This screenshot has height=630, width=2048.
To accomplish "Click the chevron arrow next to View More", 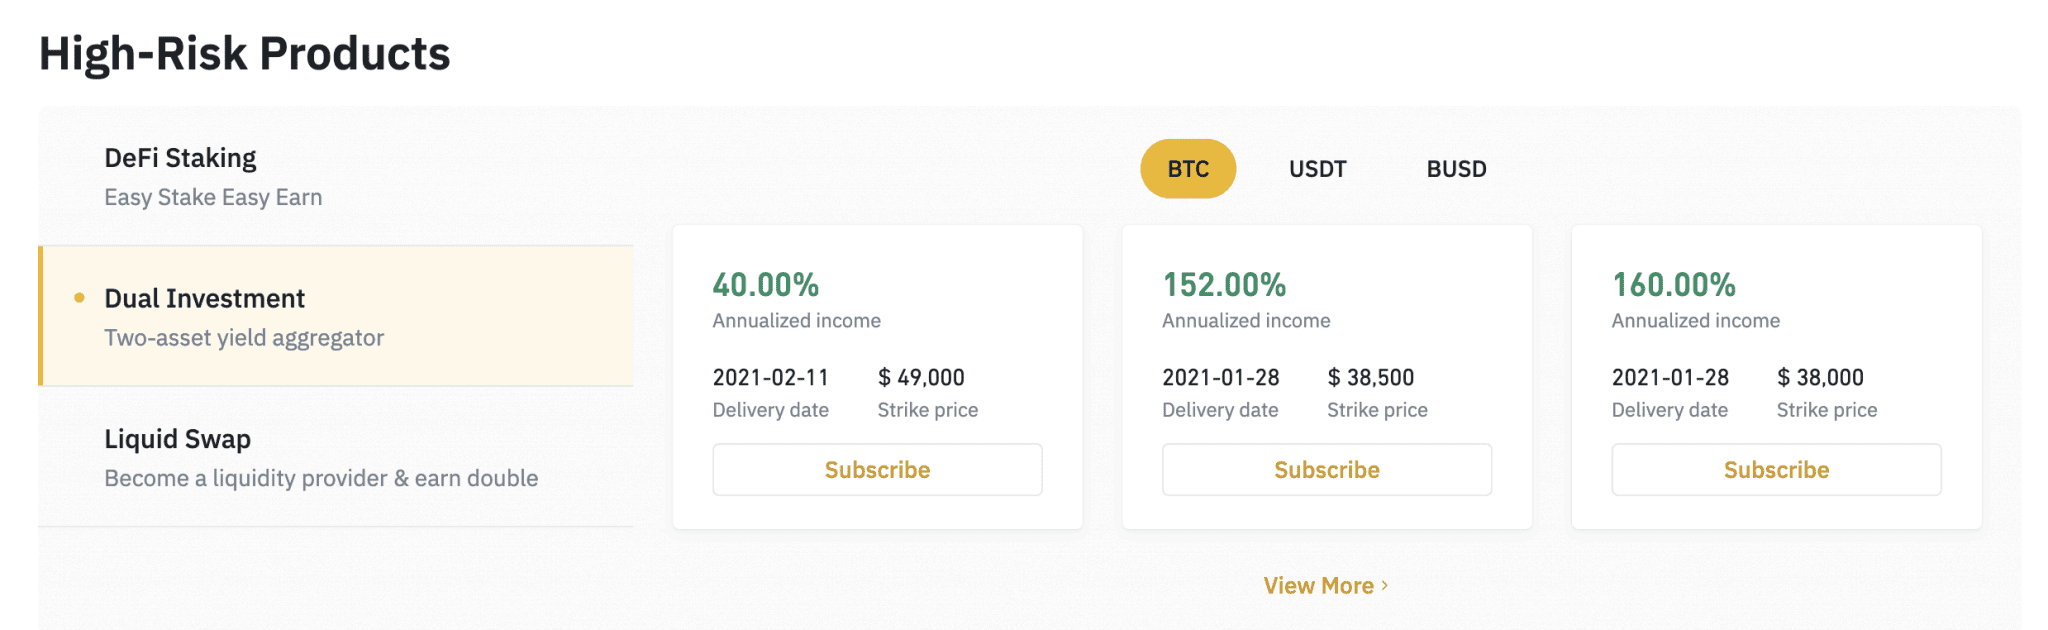I will [1385, 585].
